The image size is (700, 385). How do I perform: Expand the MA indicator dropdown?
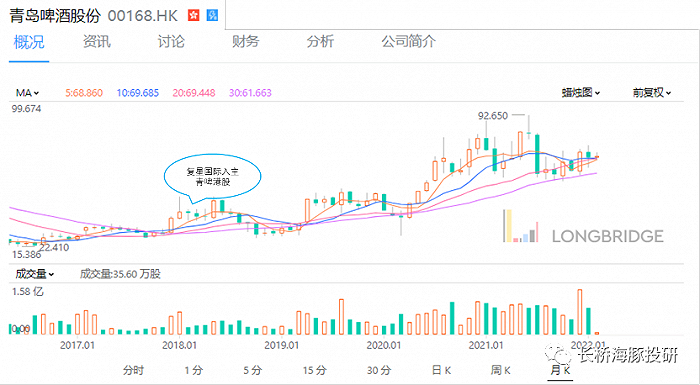tap(28, 93)
